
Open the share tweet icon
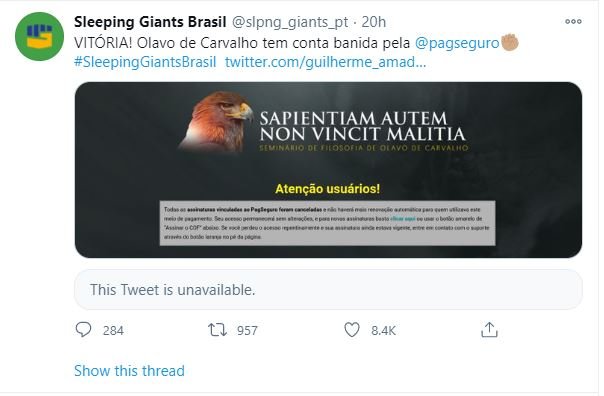click(x=489, y=330)
